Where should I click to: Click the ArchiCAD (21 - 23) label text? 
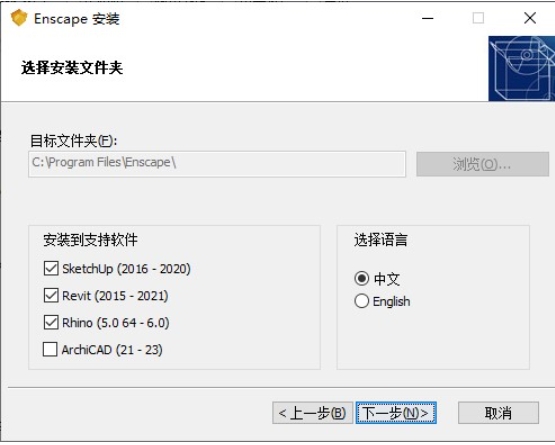point(112,350)
